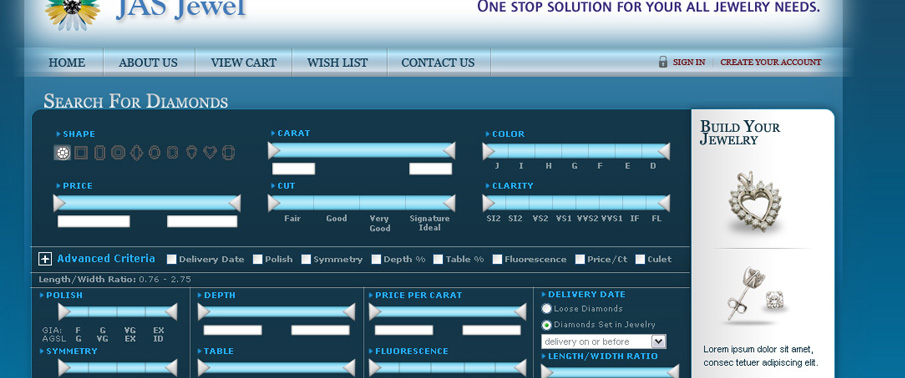Viewport: 905px width, 378px height.
Task: Click the 'Fair' cut label
Action: 292,219
